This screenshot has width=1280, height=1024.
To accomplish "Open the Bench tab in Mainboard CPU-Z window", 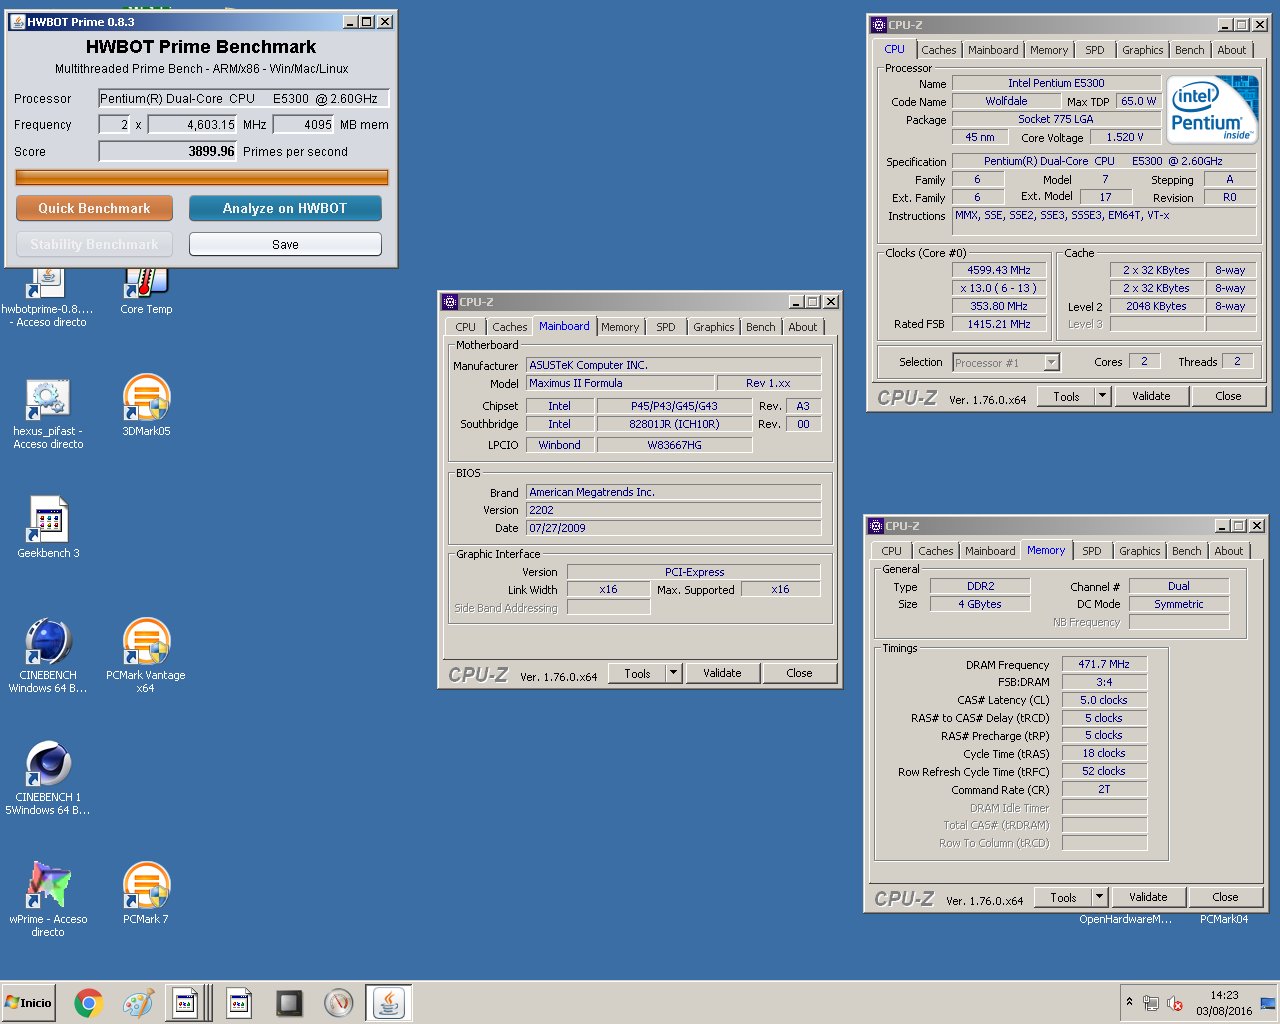I will click(761, 327).
